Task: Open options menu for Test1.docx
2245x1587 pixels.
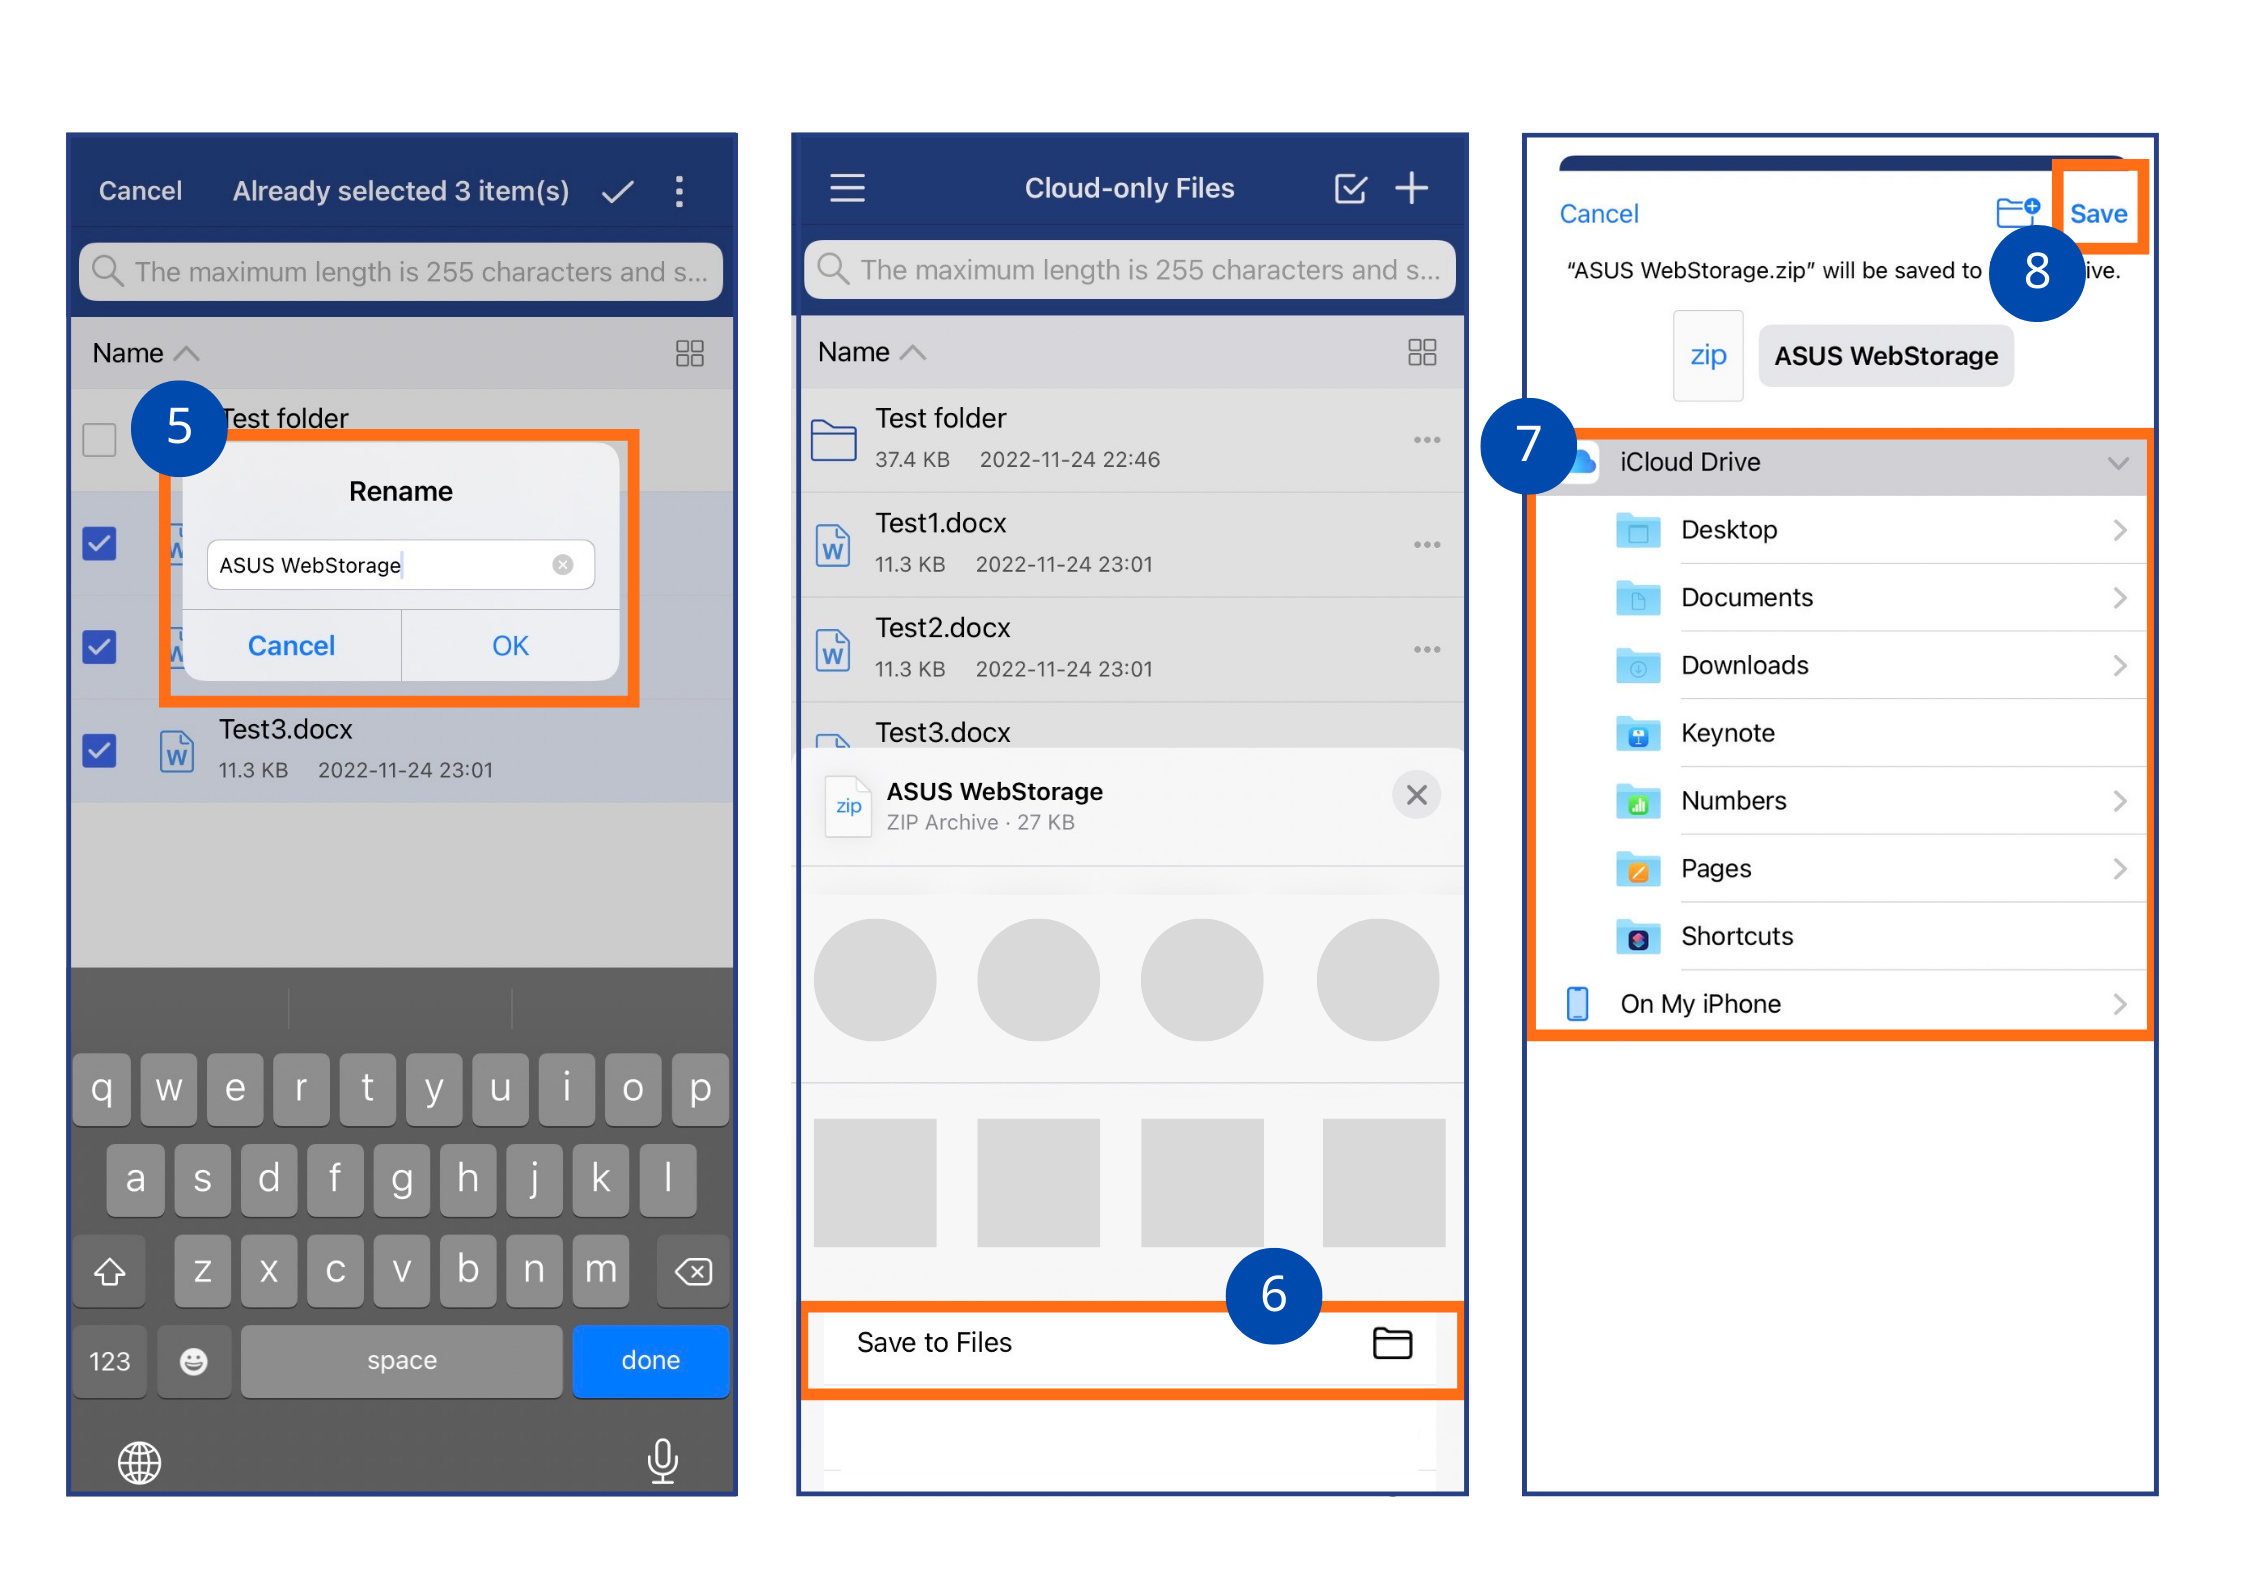Action: pos(1426,545)
